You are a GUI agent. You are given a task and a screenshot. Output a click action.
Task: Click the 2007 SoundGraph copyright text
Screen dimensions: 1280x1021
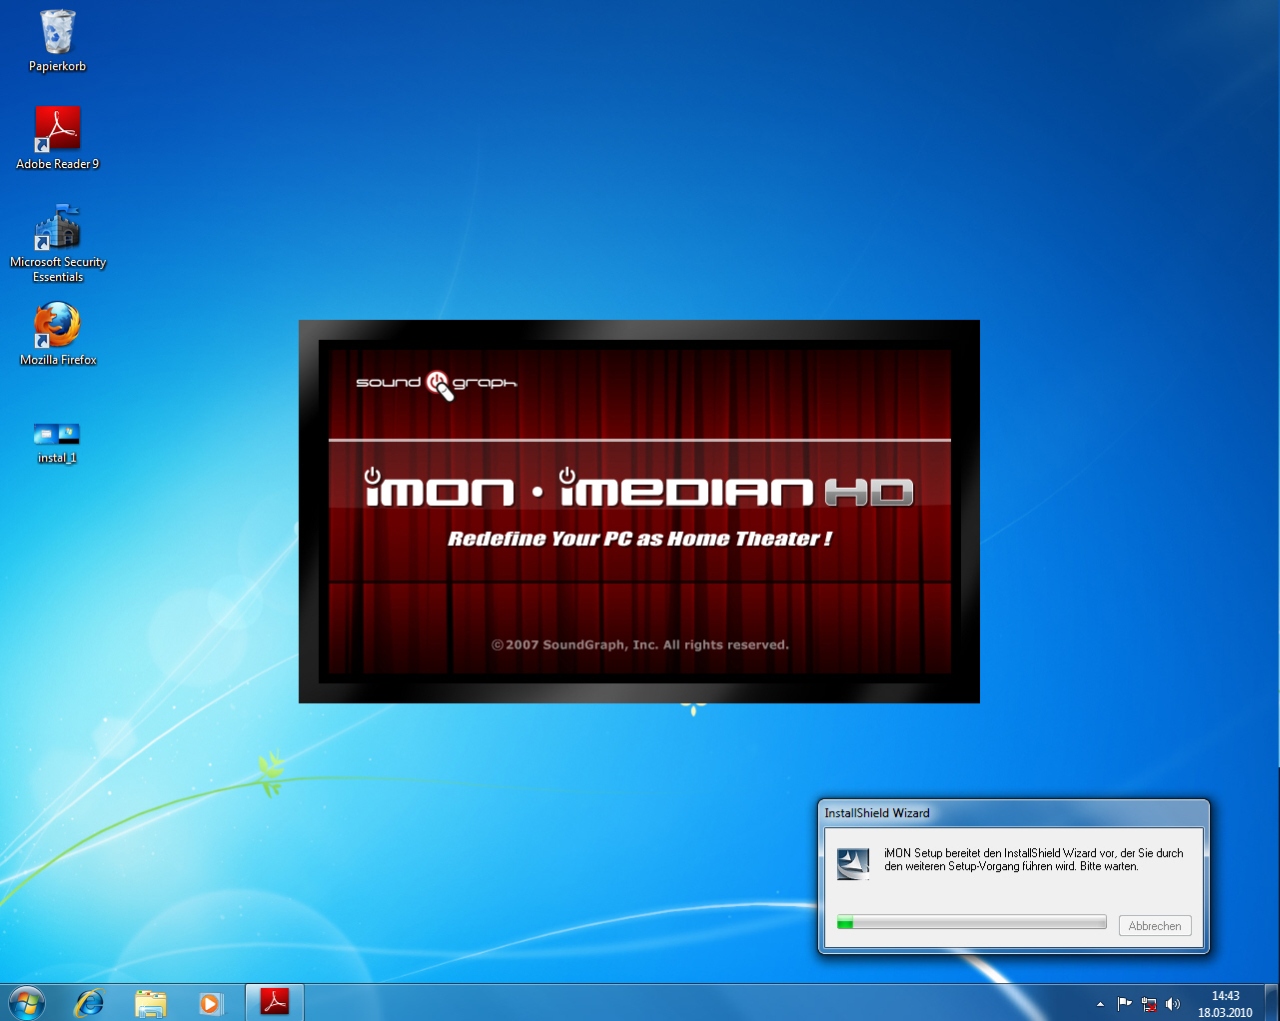[640, 645]
